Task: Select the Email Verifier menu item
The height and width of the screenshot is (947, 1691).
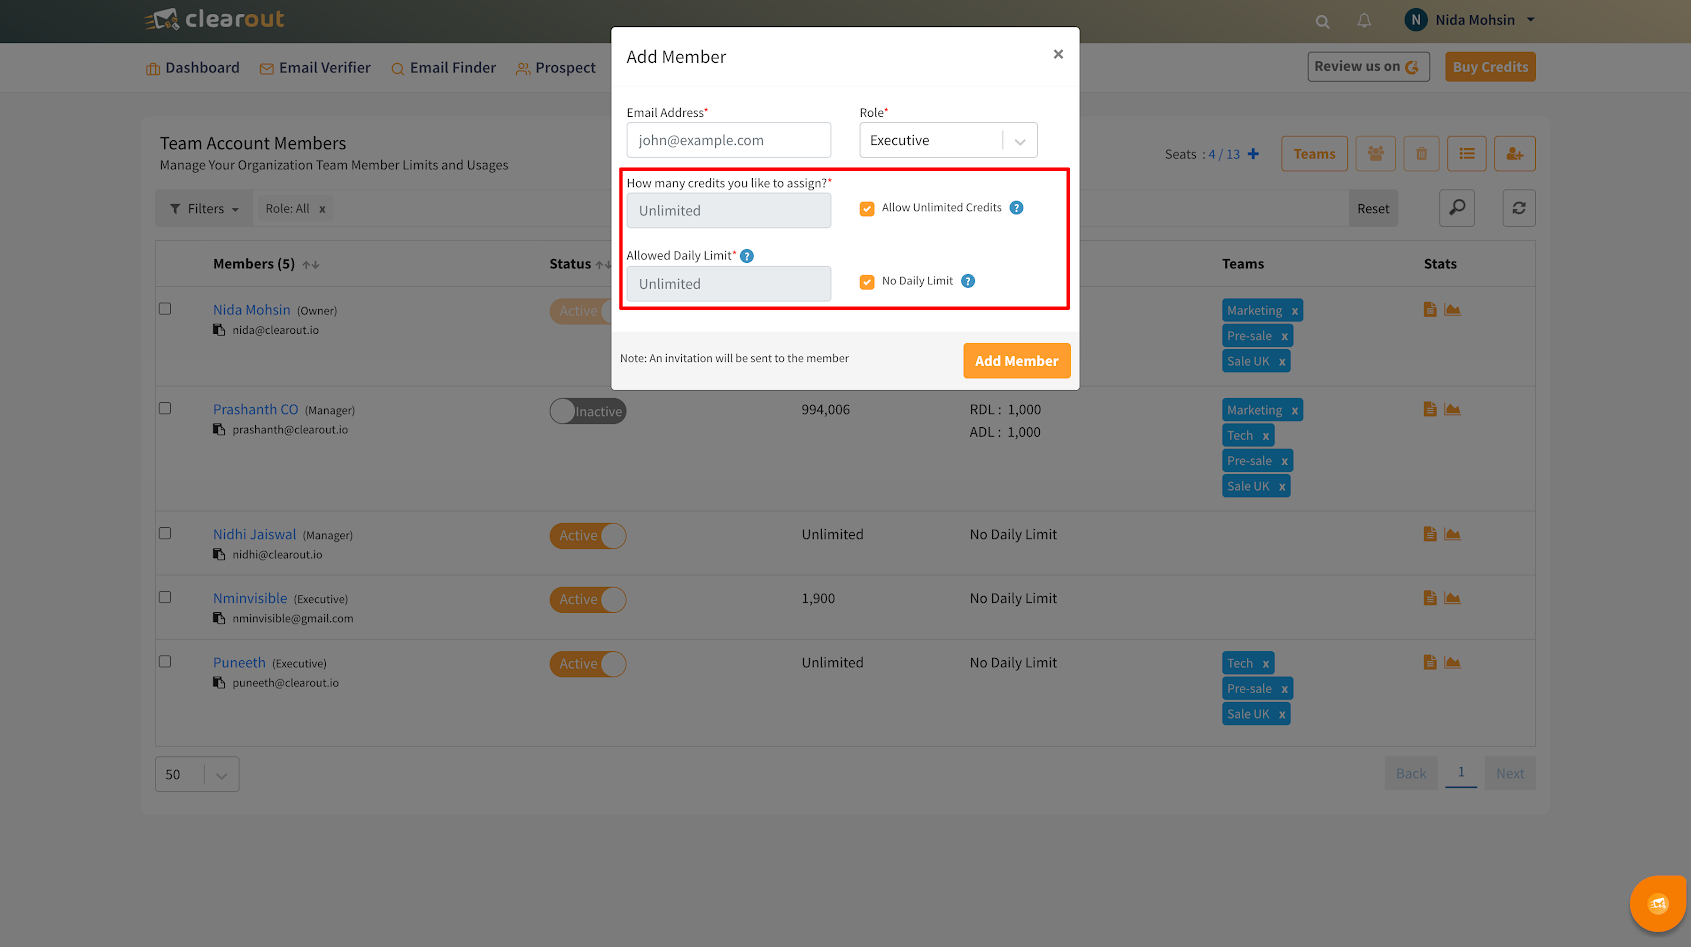Action: click(x=315, y=67)
